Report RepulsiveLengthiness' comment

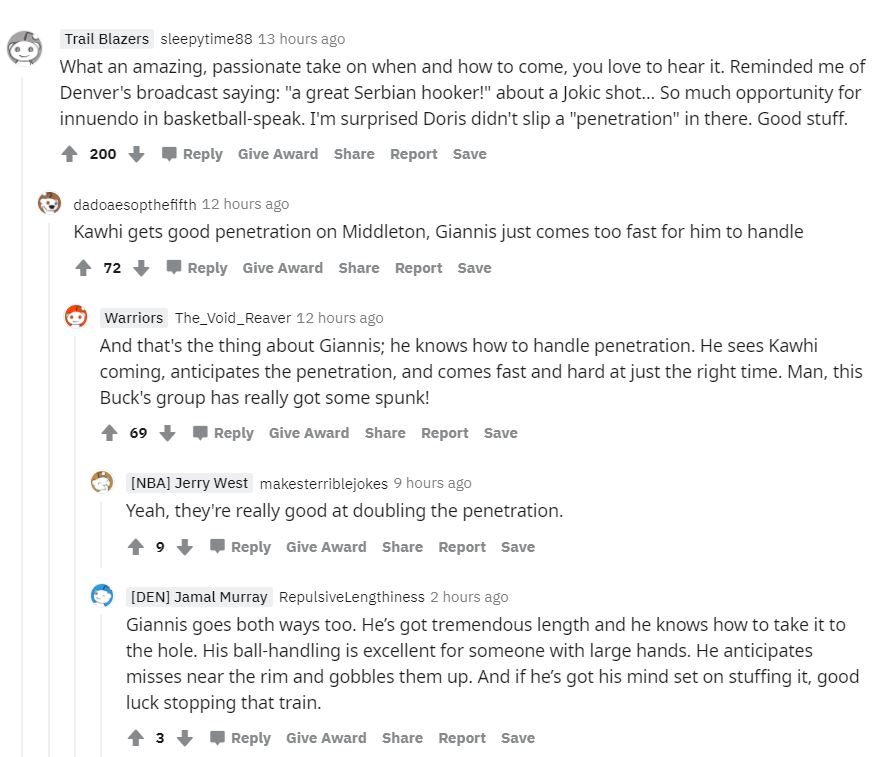pyautogui.click(x=462, y=738)
